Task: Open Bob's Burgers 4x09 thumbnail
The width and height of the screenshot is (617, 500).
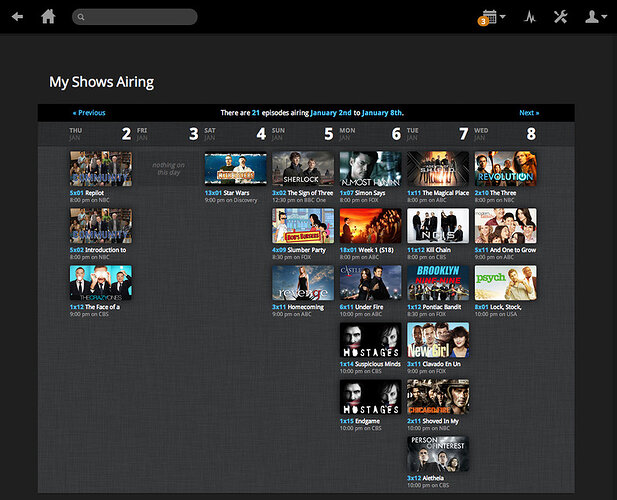Action: point(303,226)
